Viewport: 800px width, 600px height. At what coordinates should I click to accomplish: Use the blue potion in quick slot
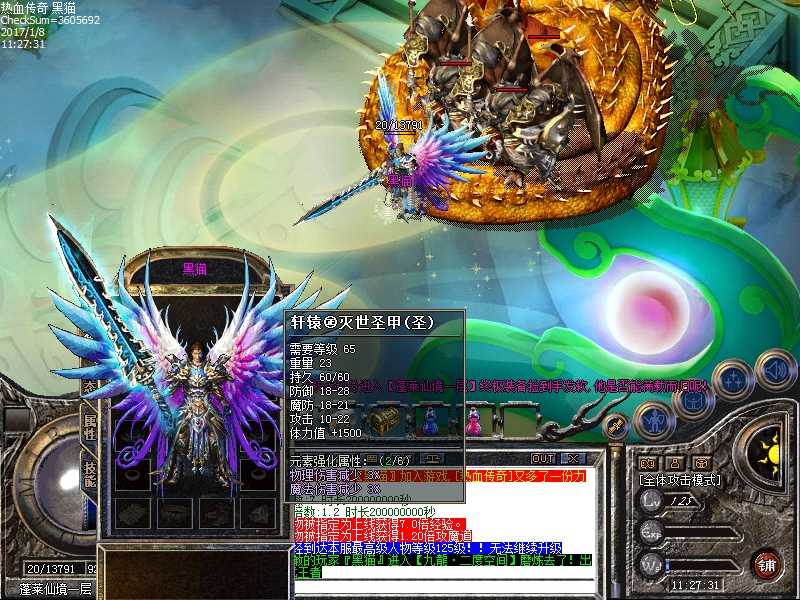(429, 420)
